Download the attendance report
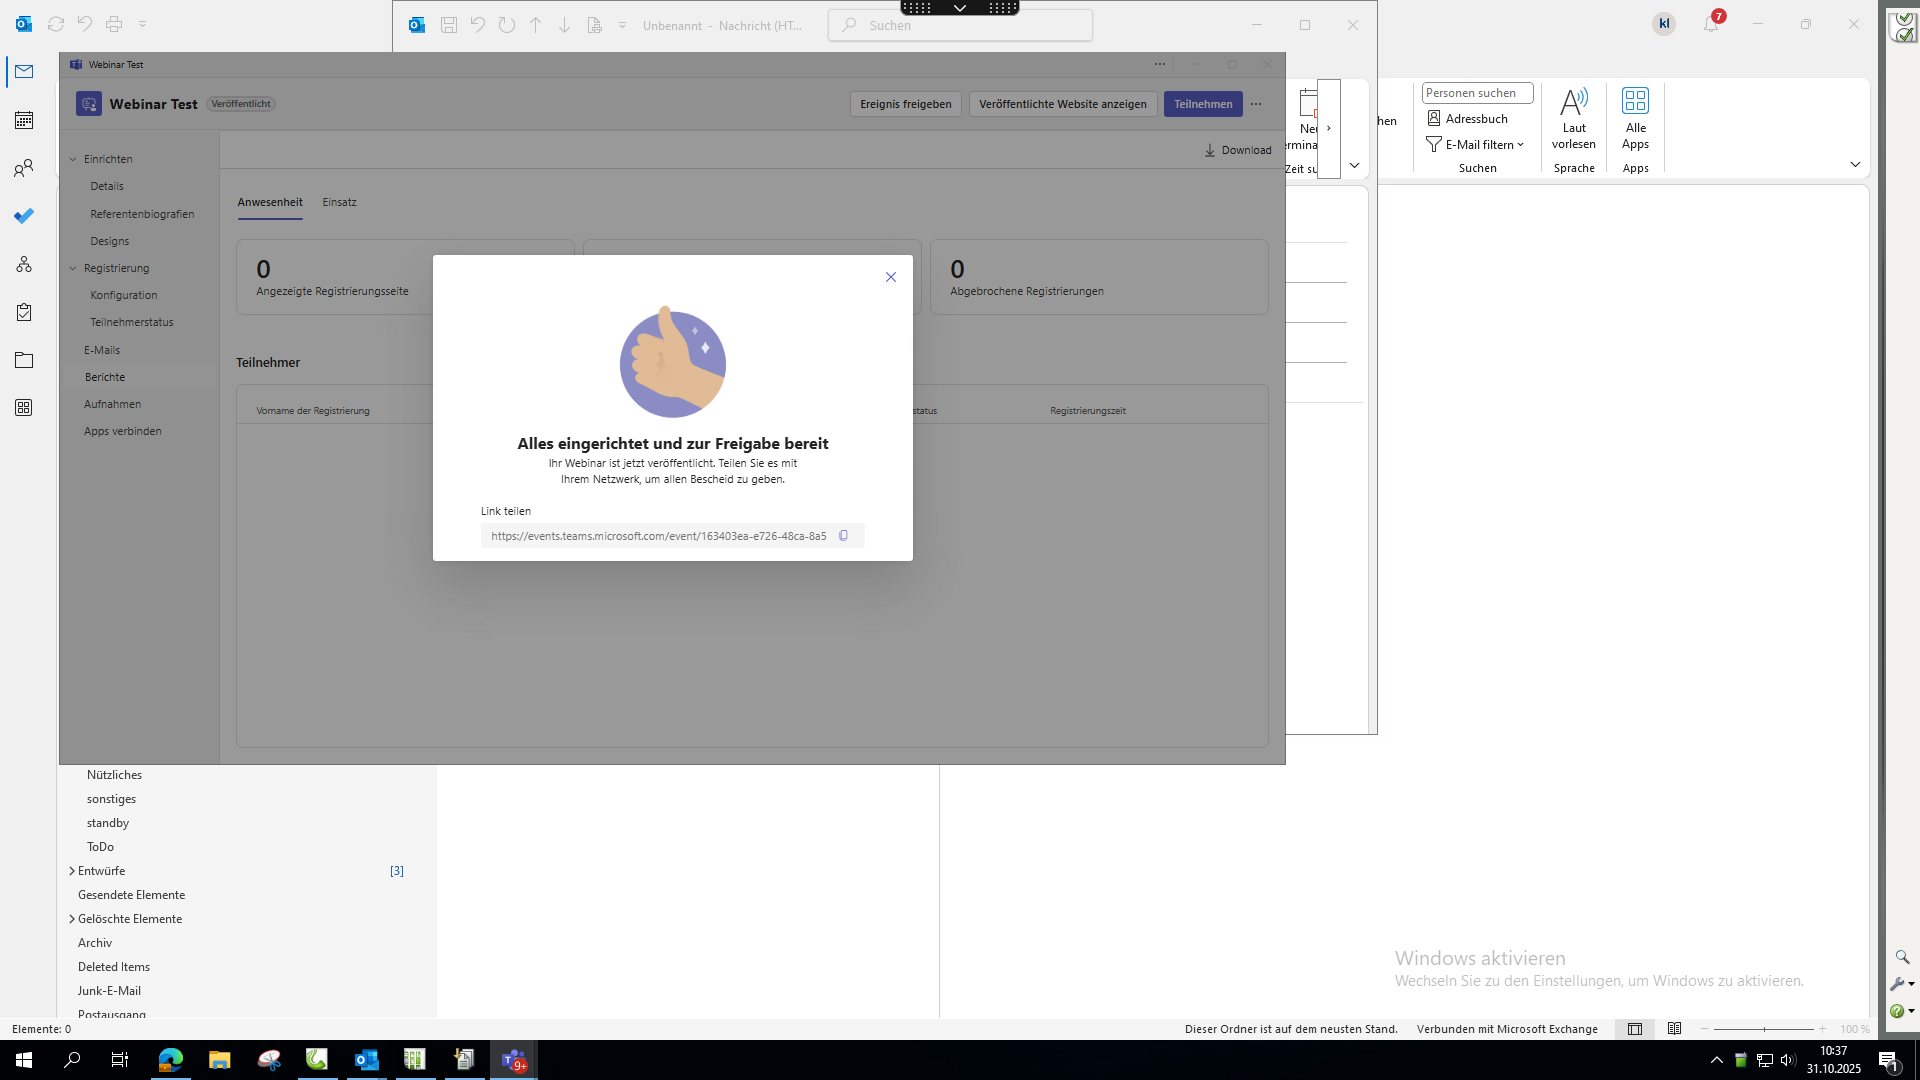The width and height of the screenshot is (1920, 1080). point(1237,150)
